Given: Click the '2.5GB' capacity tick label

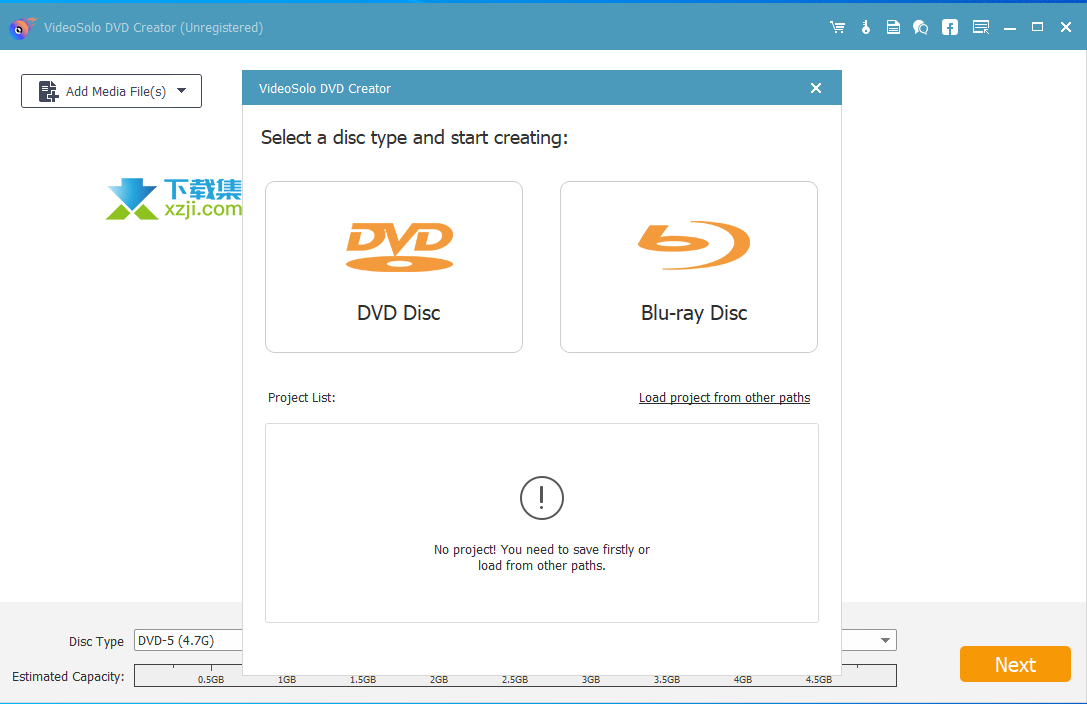Looking at the screenshot, I should point(515,680).
